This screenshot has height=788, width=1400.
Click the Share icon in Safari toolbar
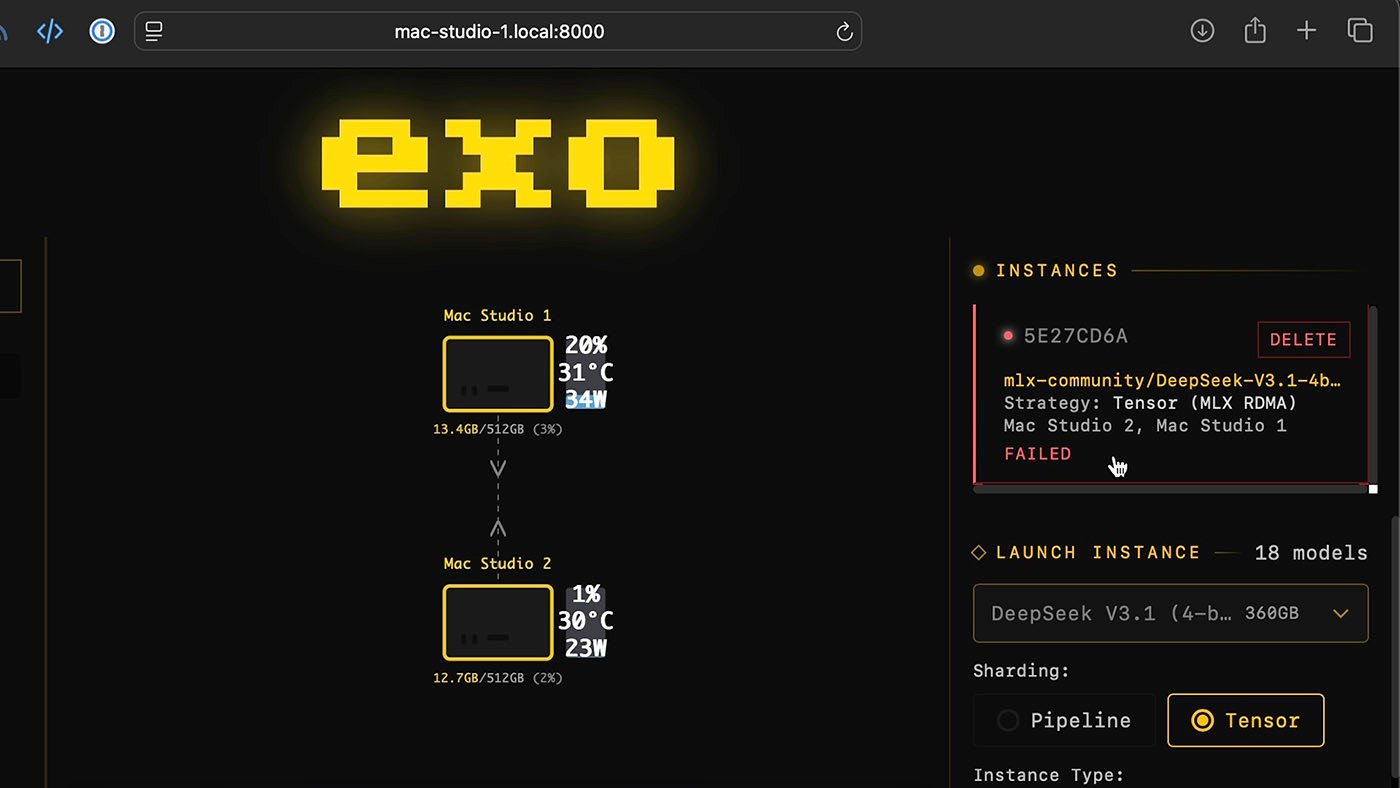pos(1254,30)
